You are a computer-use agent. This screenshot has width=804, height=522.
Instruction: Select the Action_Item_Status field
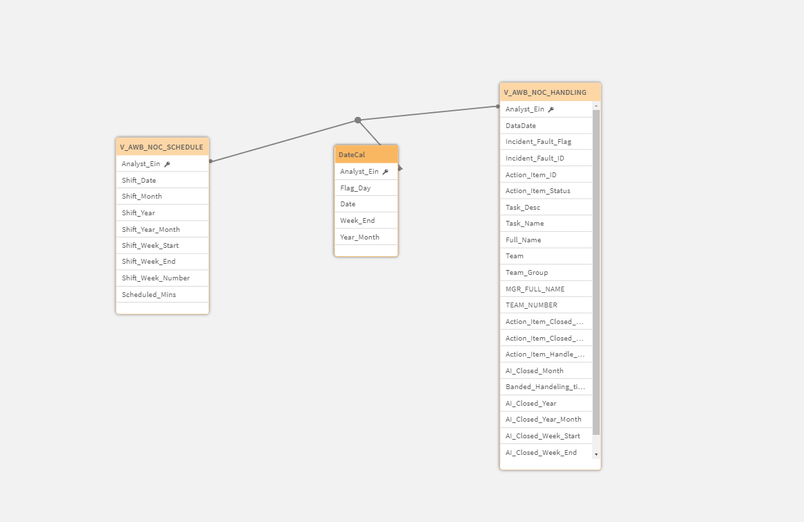[x=546, y=191]
